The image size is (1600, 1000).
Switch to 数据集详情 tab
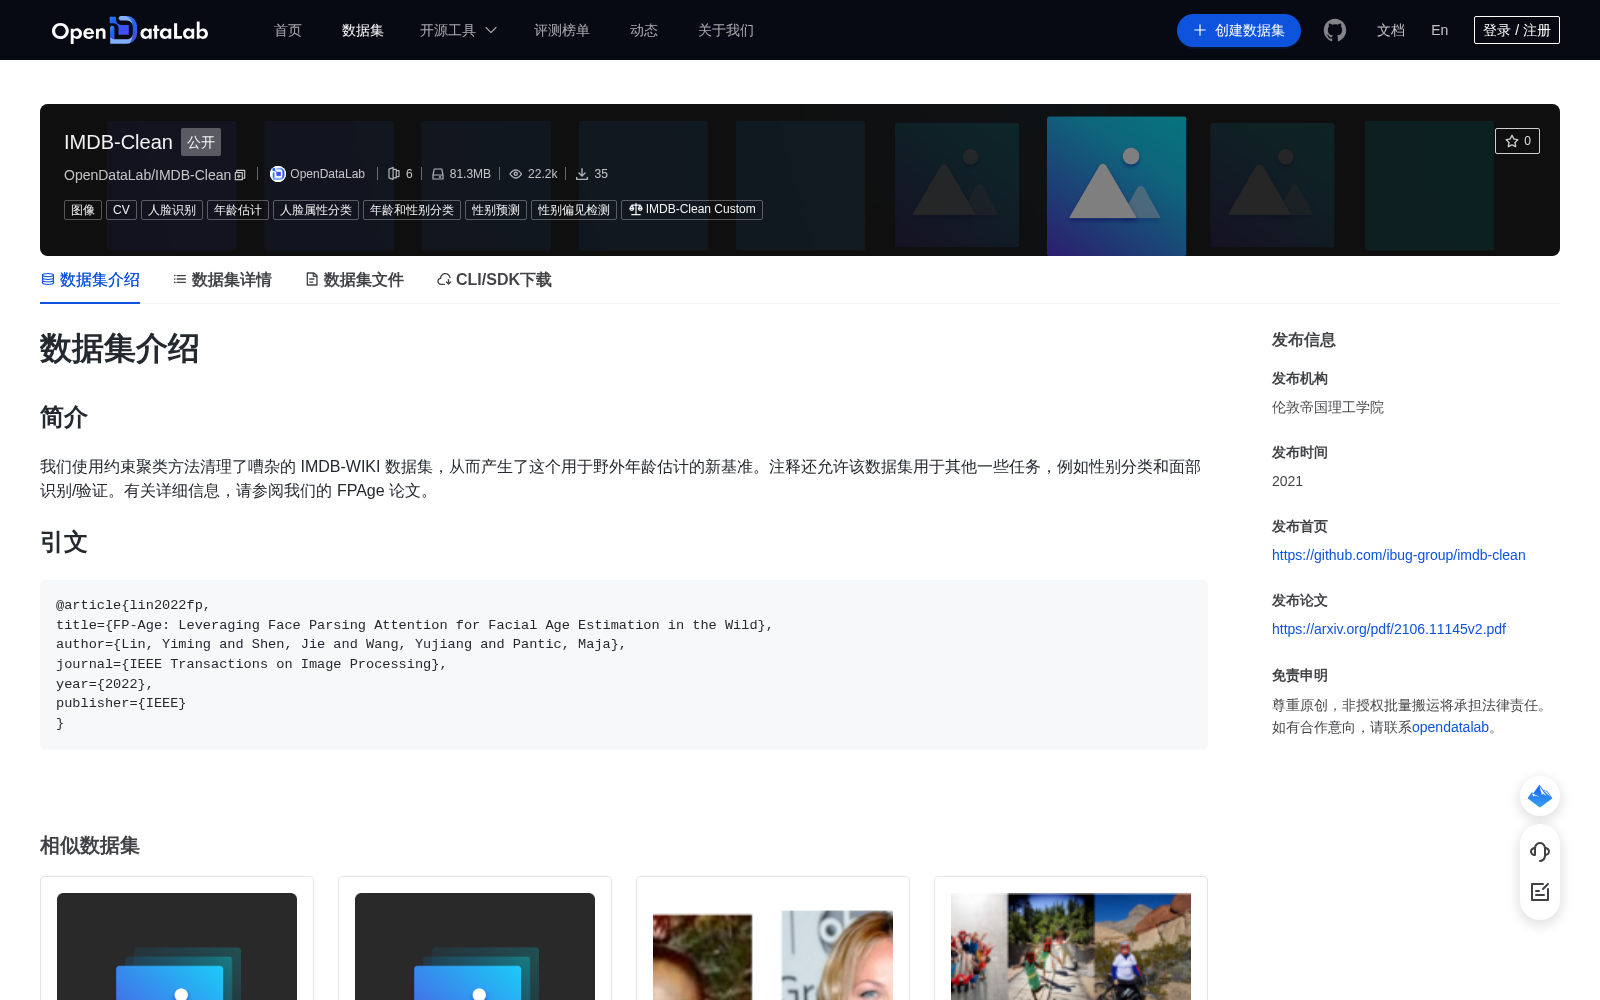[x=222, y=280]
